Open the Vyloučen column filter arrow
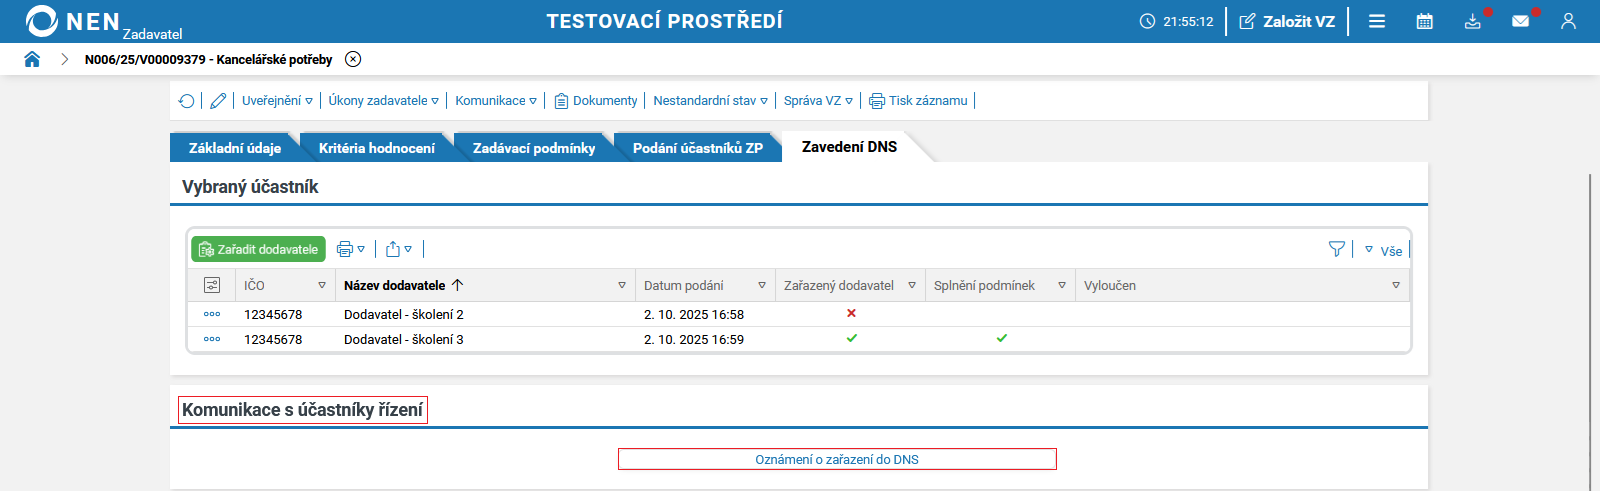 point(1396,285)
